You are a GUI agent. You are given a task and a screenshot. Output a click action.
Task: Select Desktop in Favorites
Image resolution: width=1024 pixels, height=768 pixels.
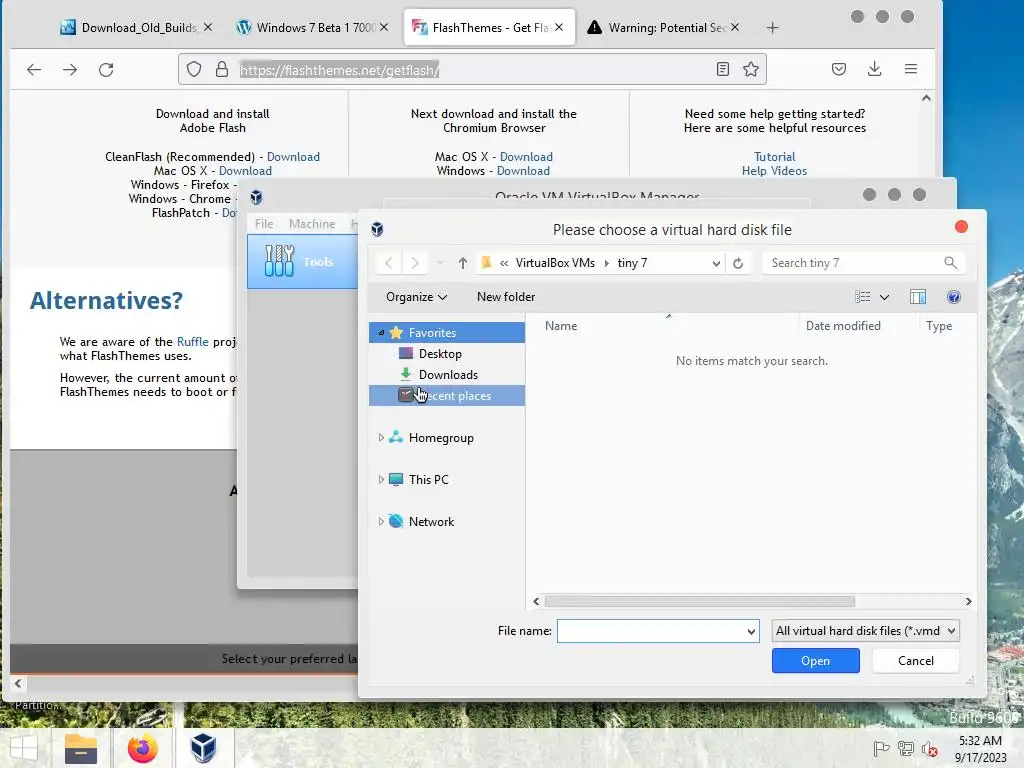[440, 353]
